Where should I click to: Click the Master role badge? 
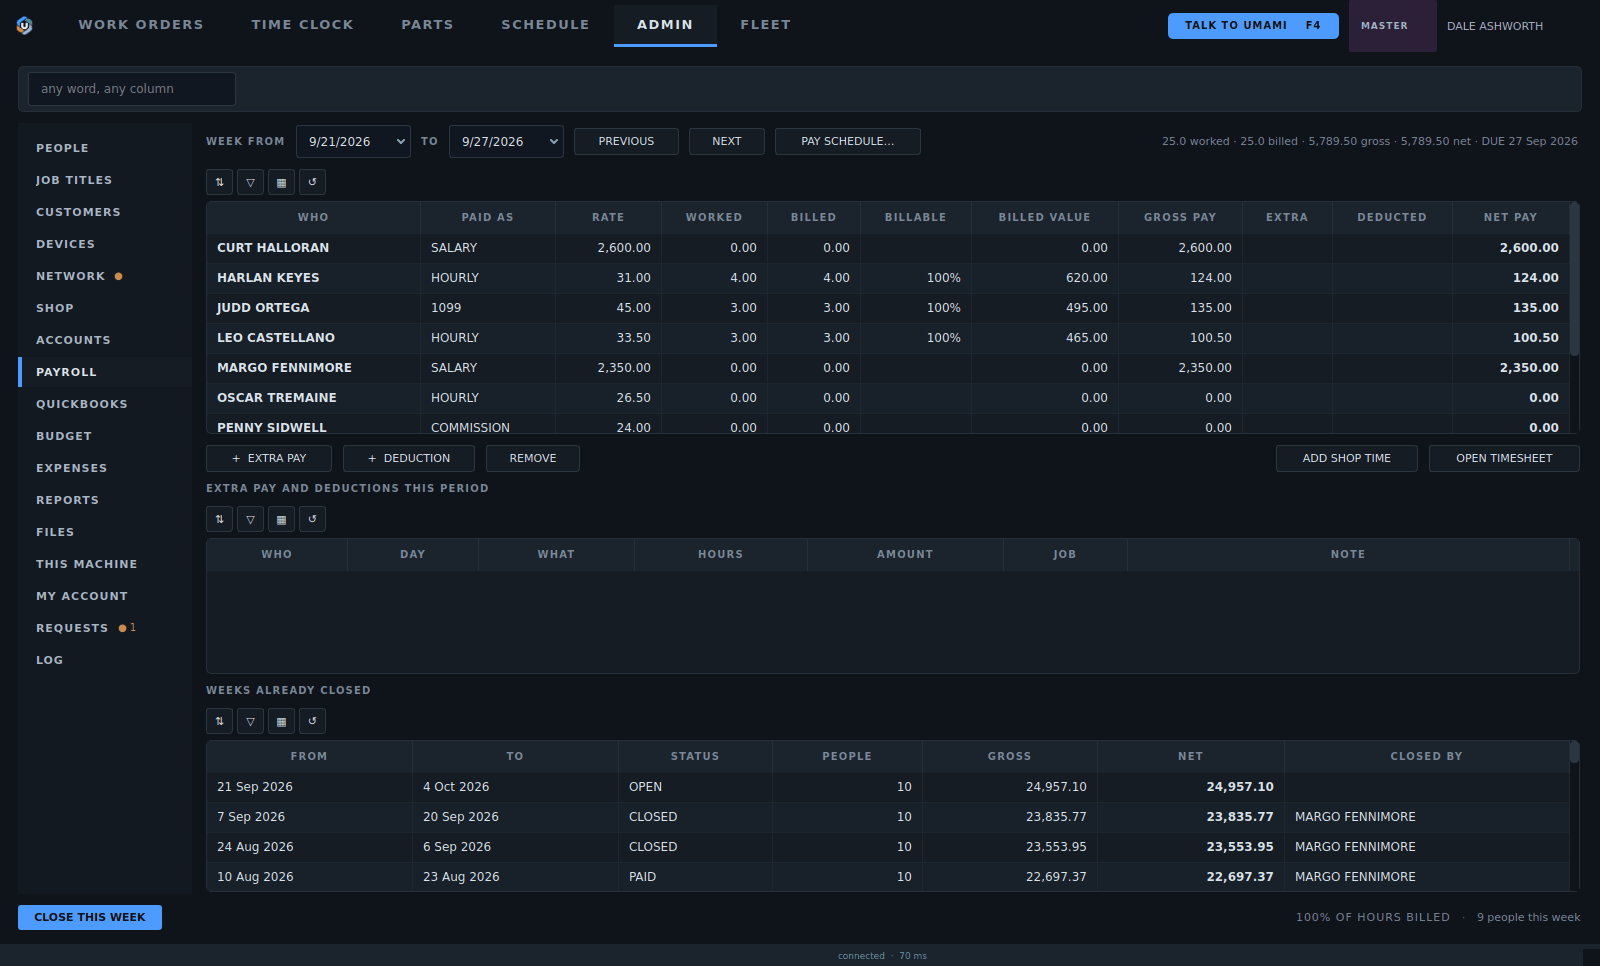1392,26
